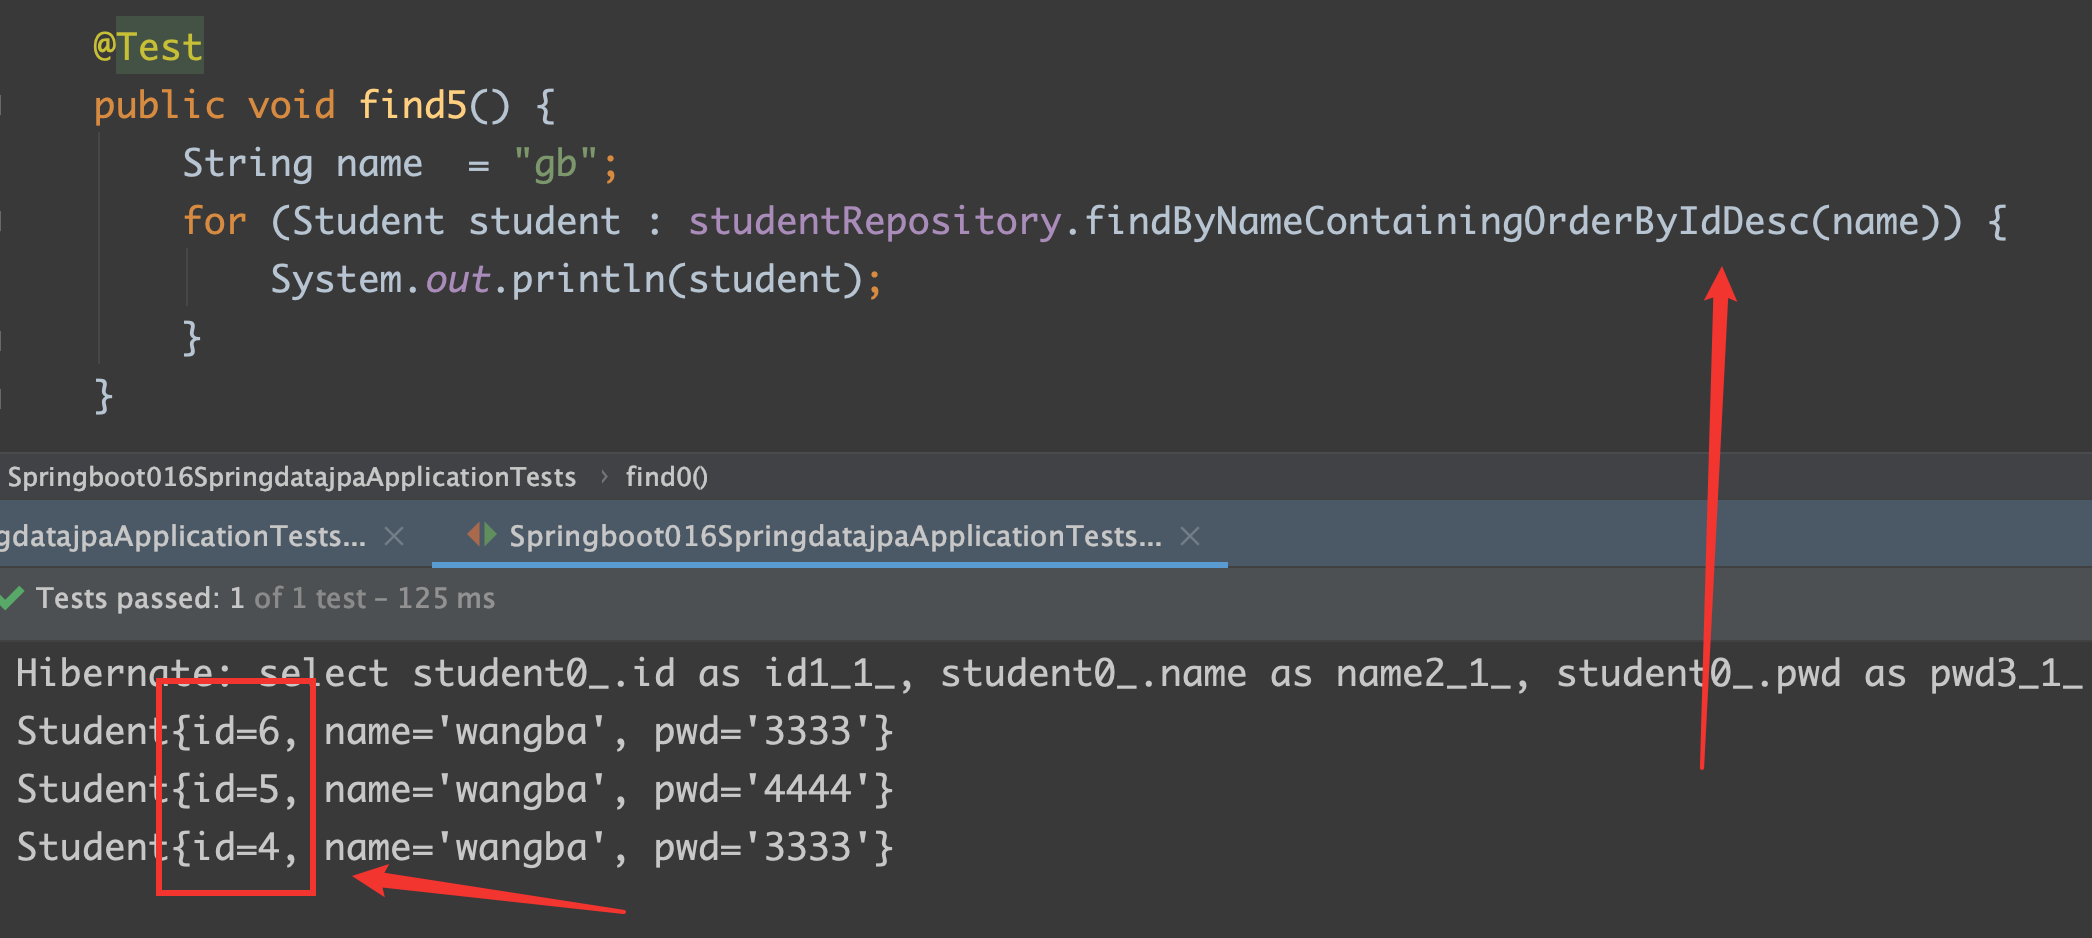The height and width of the screenshot is (938, 2092).
Task: Place cursor on the find5 method name
Action: click(x=412, y=105)
